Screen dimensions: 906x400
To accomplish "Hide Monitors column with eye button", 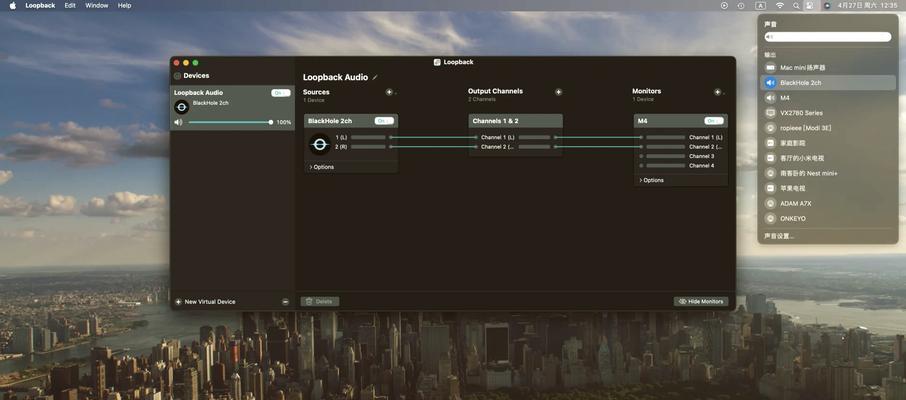I will point(701,302).
